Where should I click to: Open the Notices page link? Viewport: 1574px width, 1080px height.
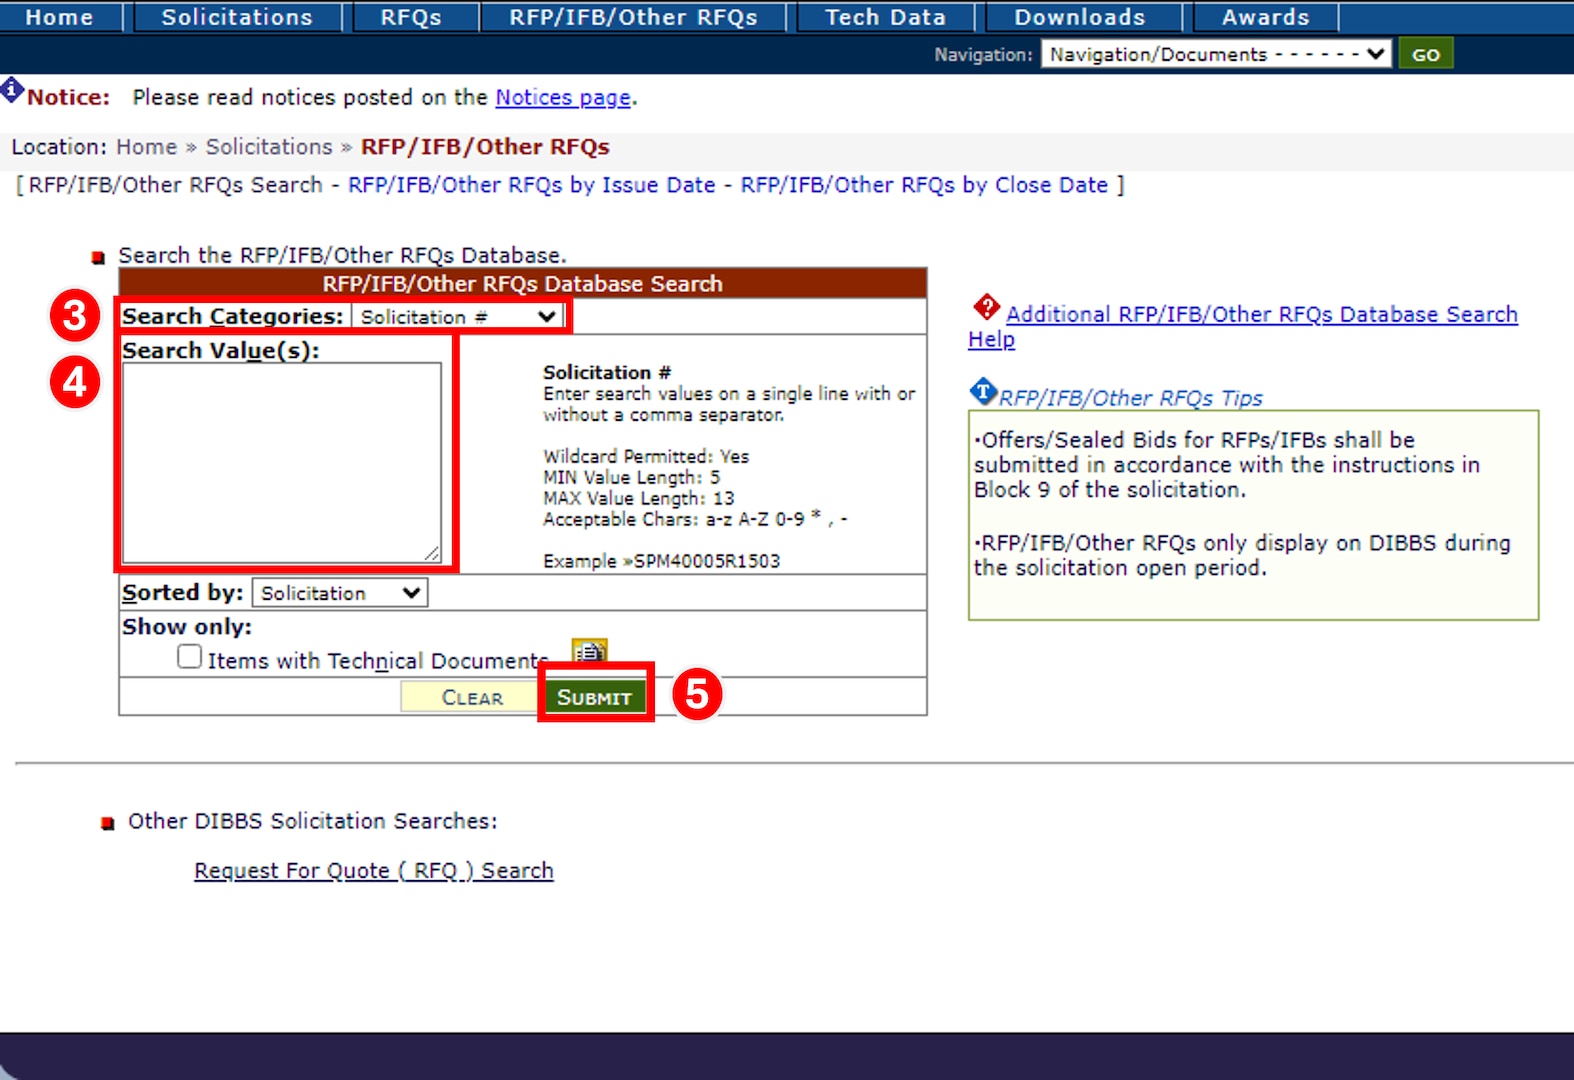pos(563,98)
